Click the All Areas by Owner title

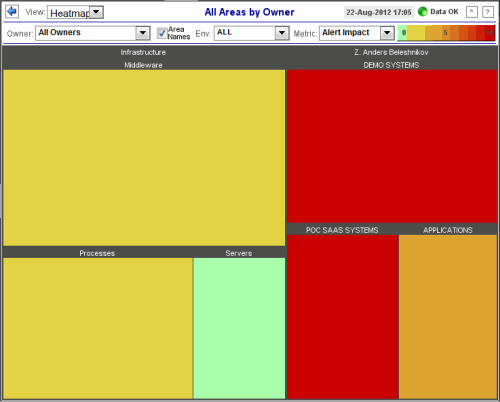(x=249, y=12)
